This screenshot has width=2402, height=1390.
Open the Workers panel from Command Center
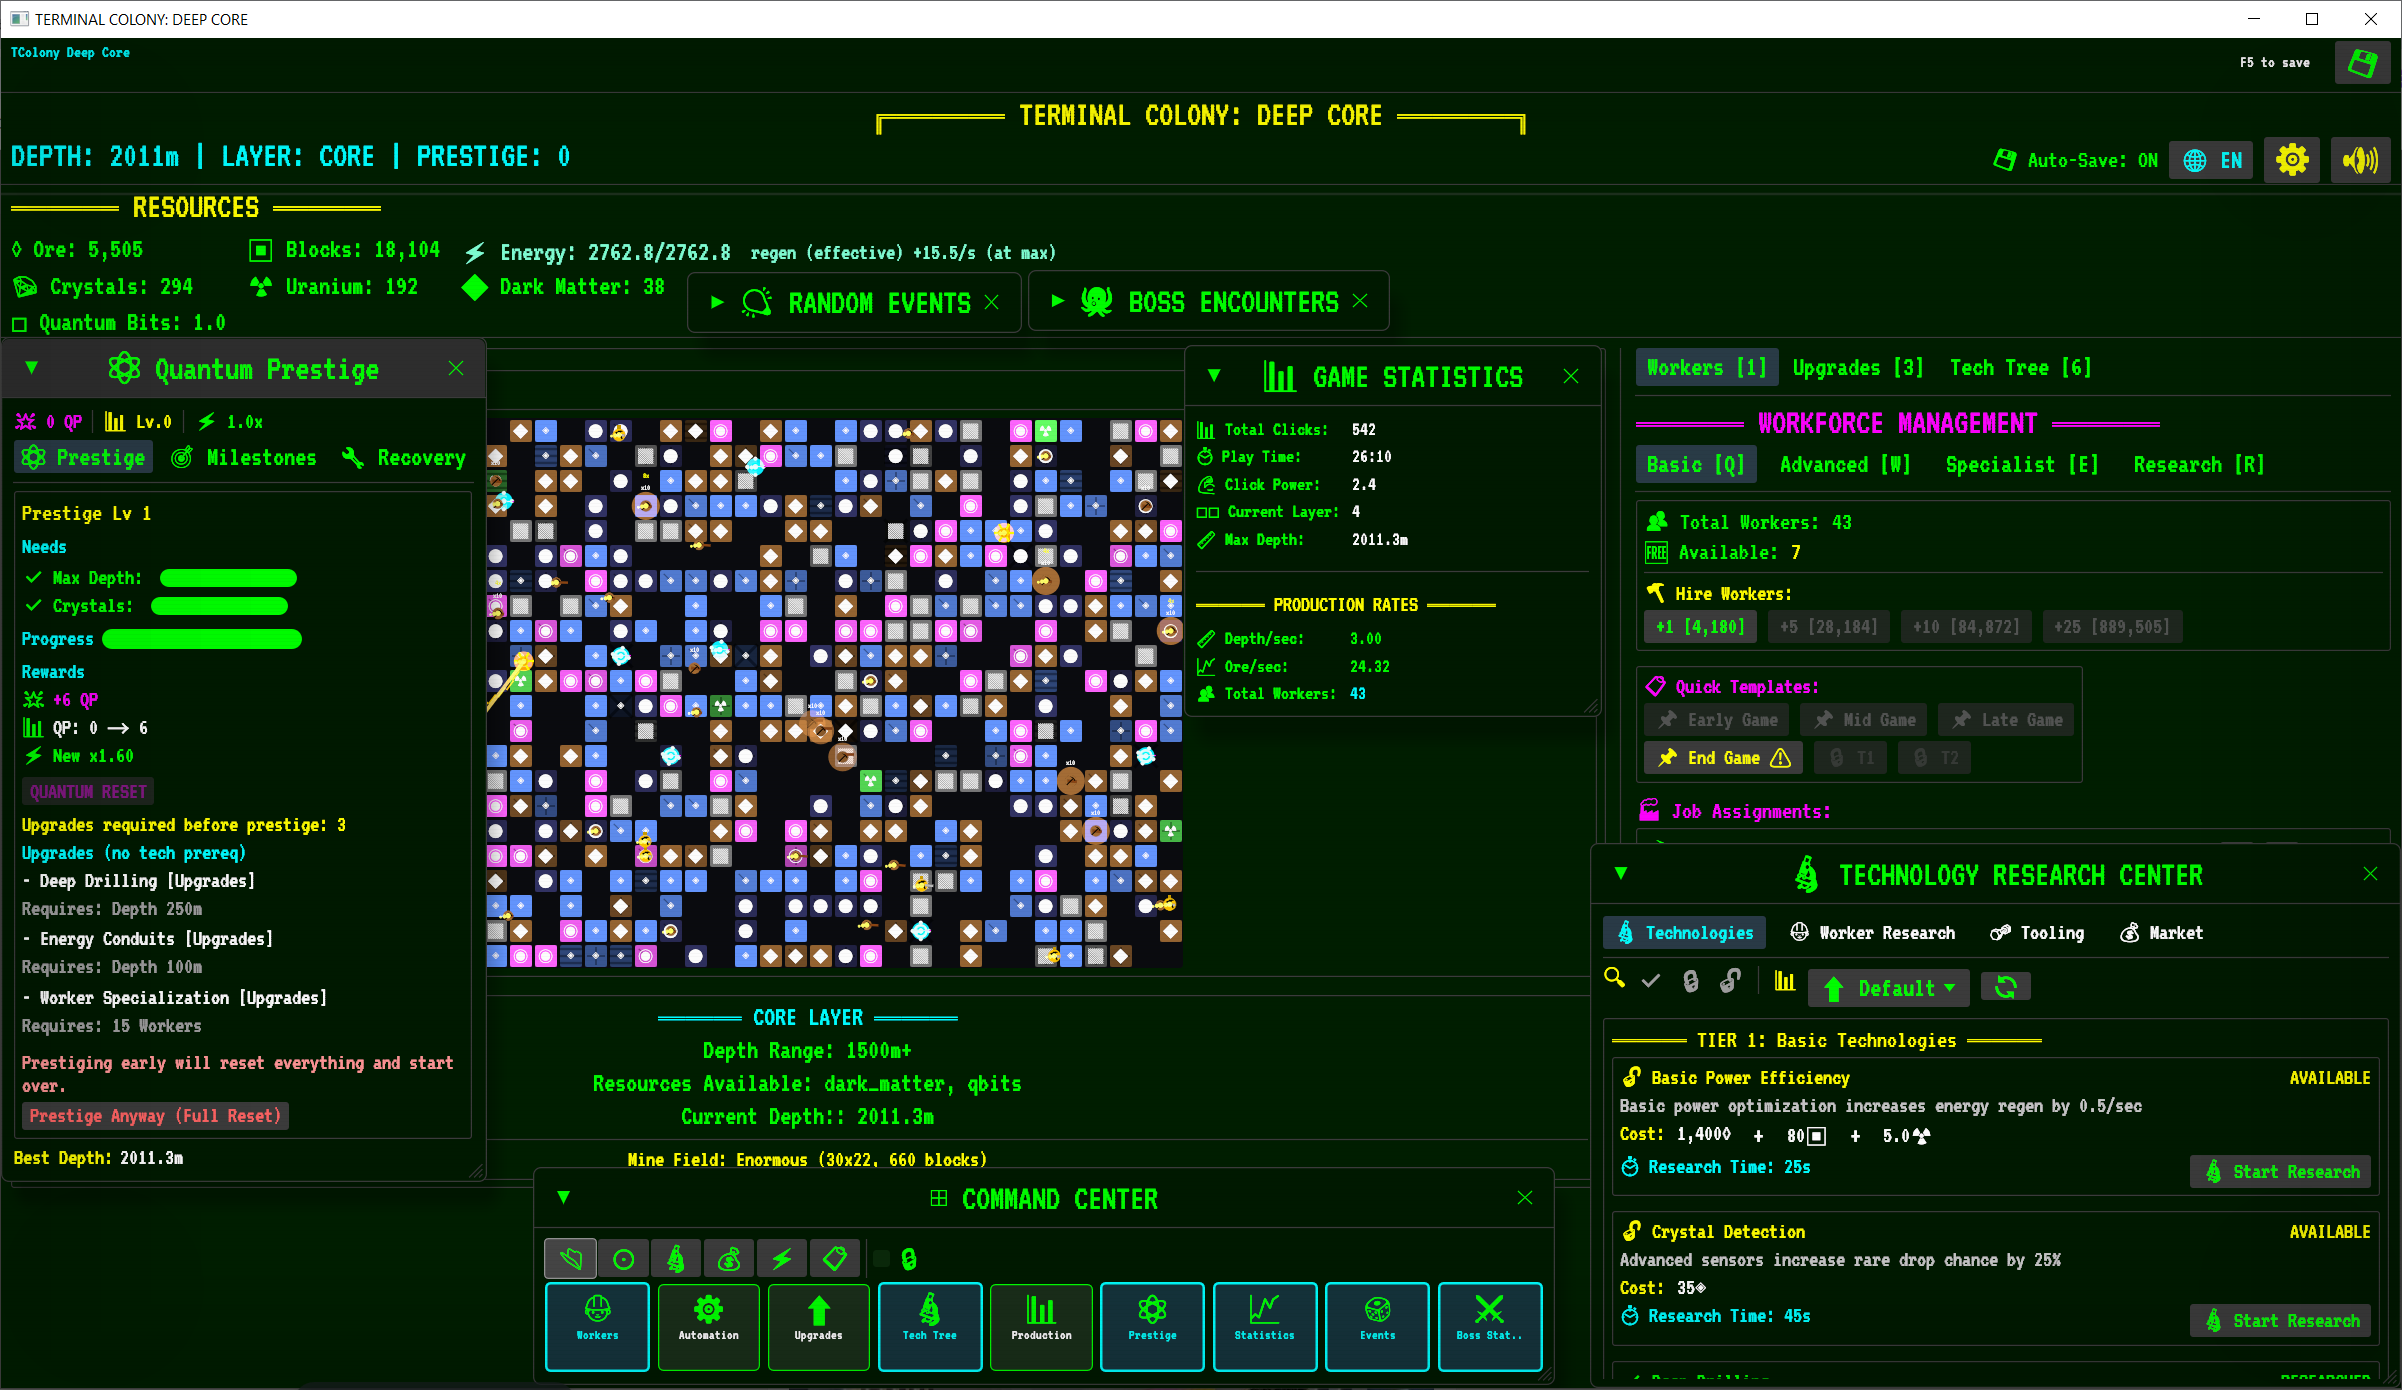pyautogui.click(x=597, y=1325)
